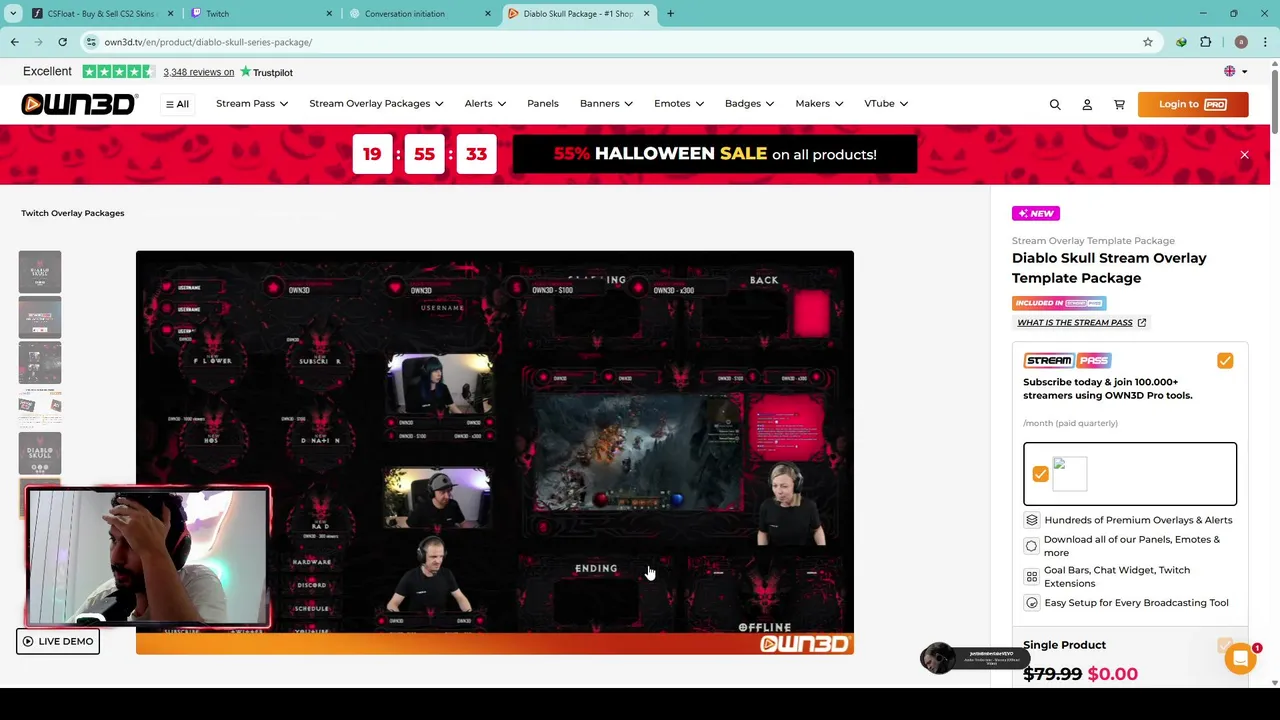Expand the Alerts menu
This screenshot has height=720, width=1280.
pyautogui.click(x=485, y=104)
